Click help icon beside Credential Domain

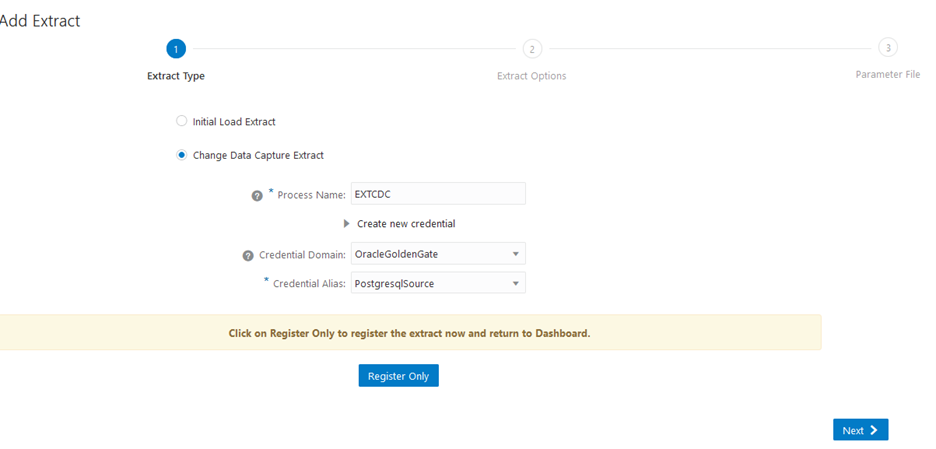pos(248,255)
